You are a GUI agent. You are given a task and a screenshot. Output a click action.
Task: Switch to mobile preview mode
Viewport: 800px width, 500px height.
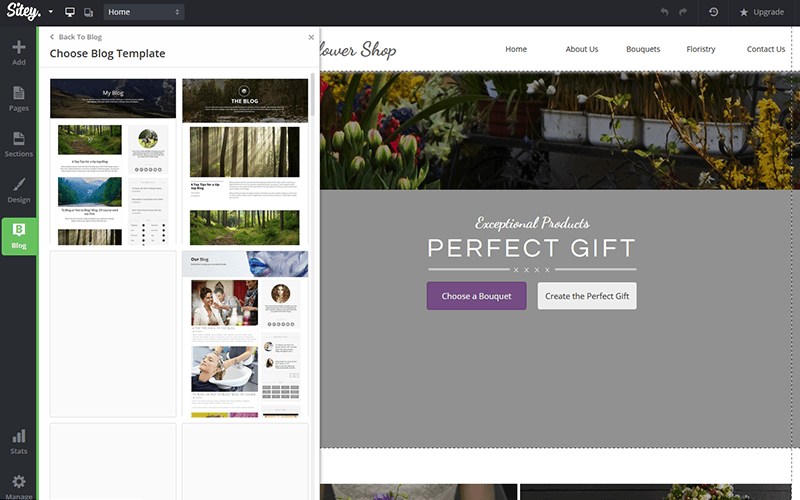pyautogui.click(x=89, y=12)
